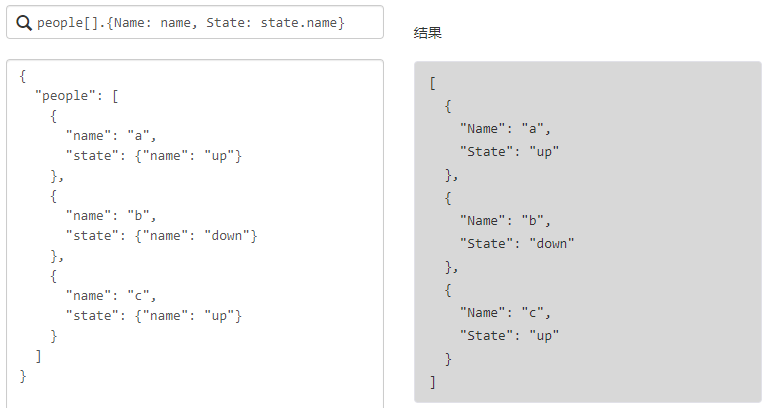766x408 pixels.
Task: Click last "State": "up" in result
Action: pyautogui.click(x=509, y=335)
